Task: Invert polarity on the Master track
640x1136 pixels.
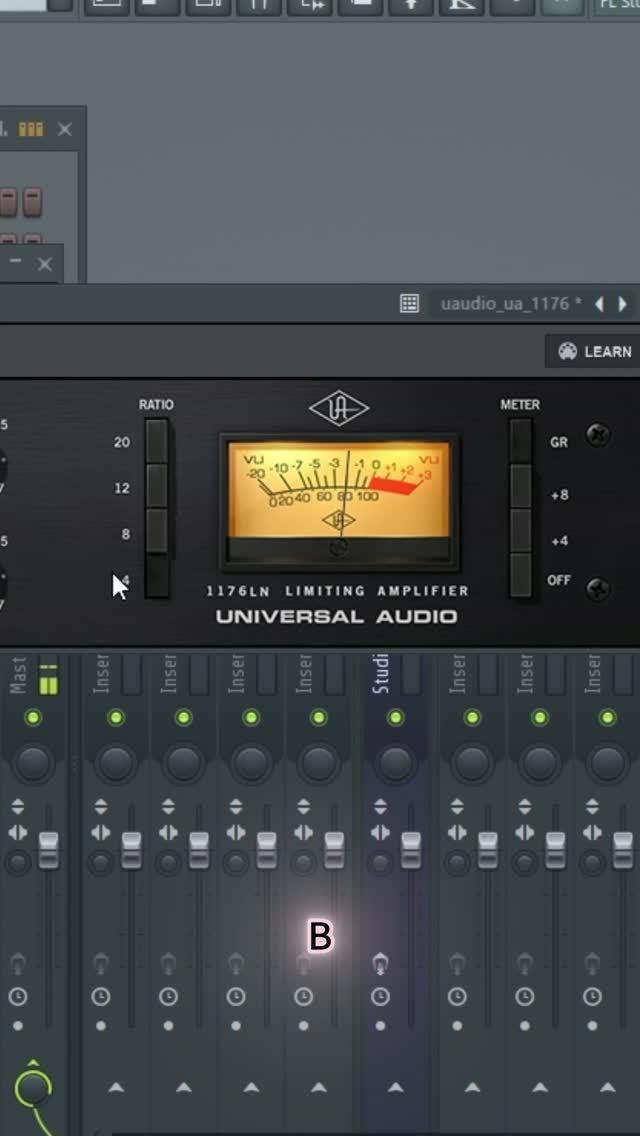Action: [x=18, y=806]
